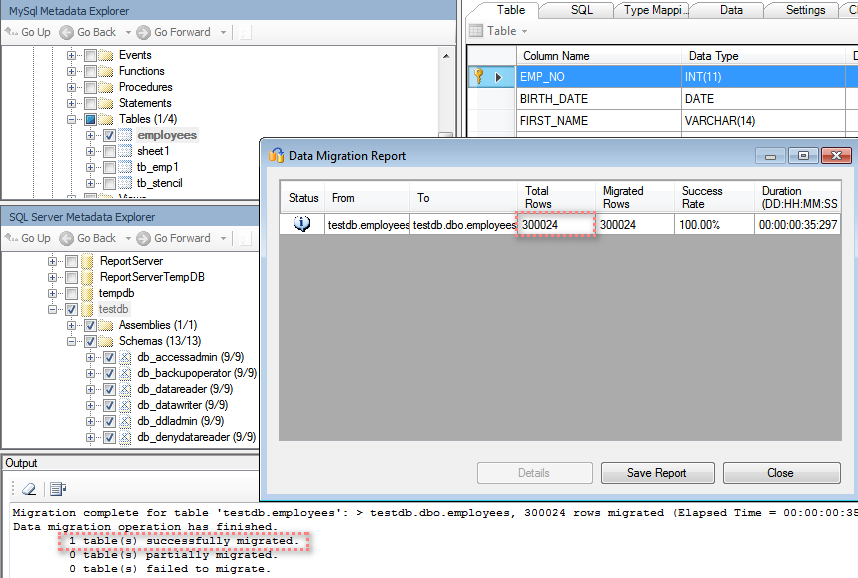The width and height of the screenshot is (858, 578).
Task: Expand the db_datareader schema node
Action: tap(91, 390)
